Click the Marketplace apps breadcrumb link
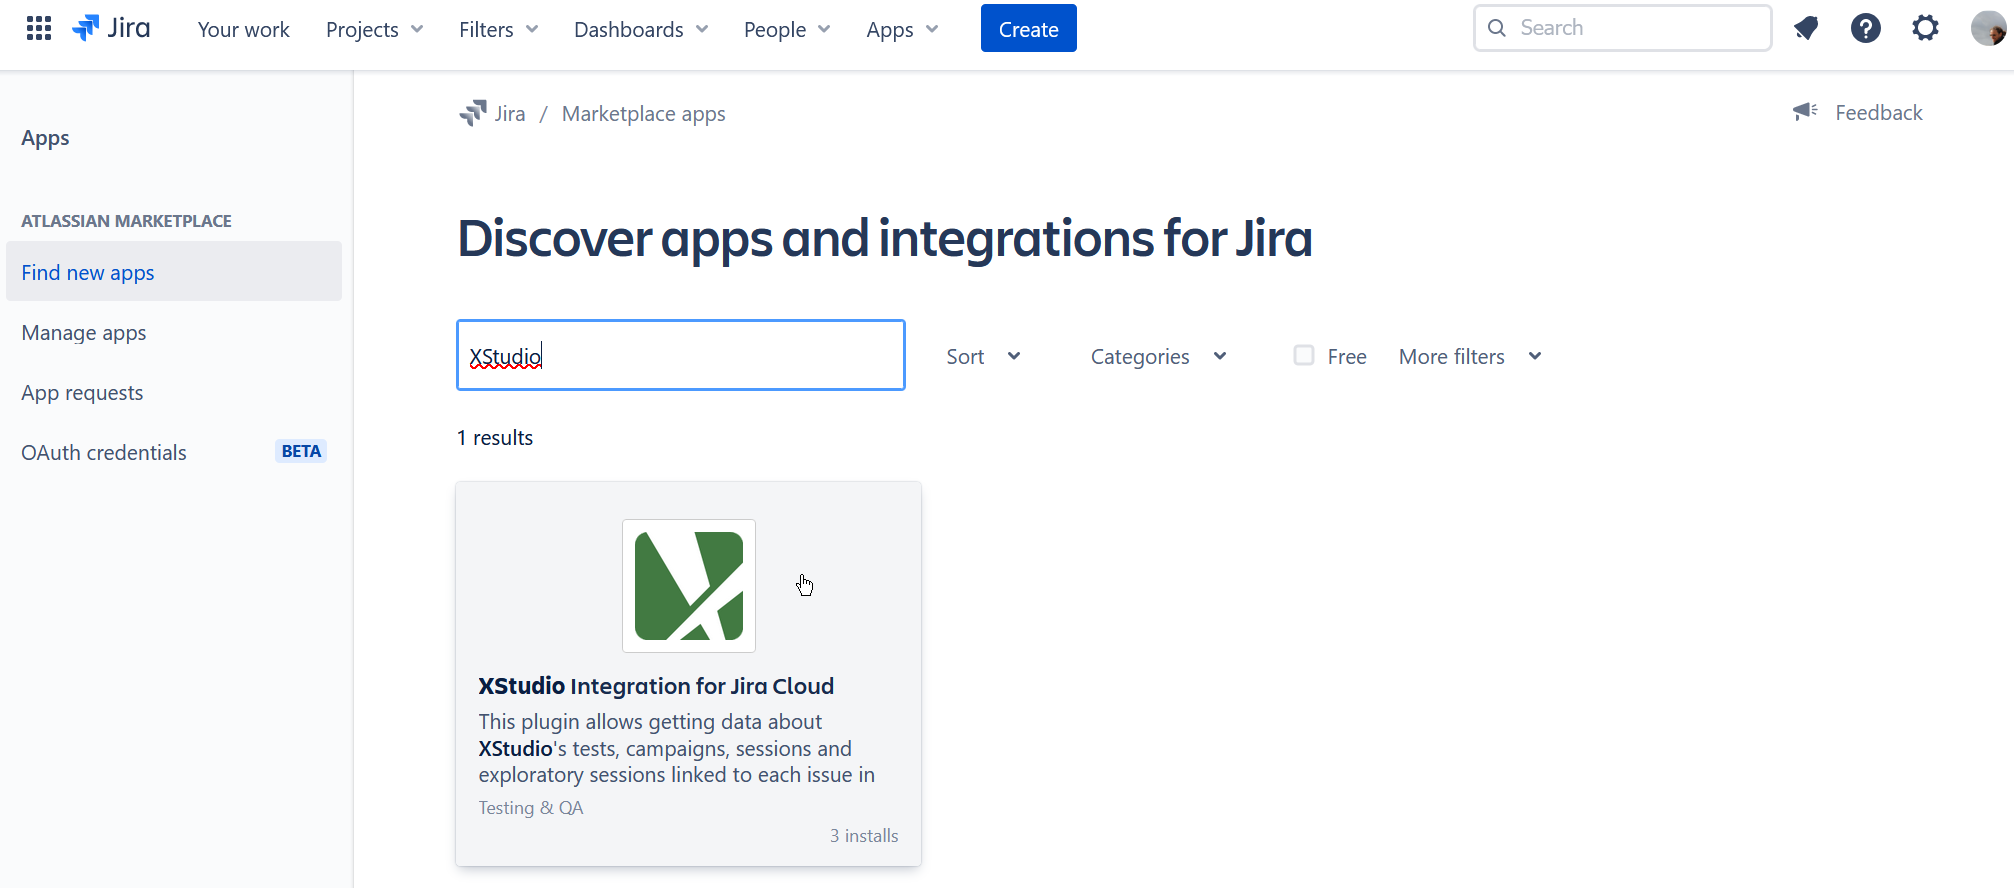 644,114
